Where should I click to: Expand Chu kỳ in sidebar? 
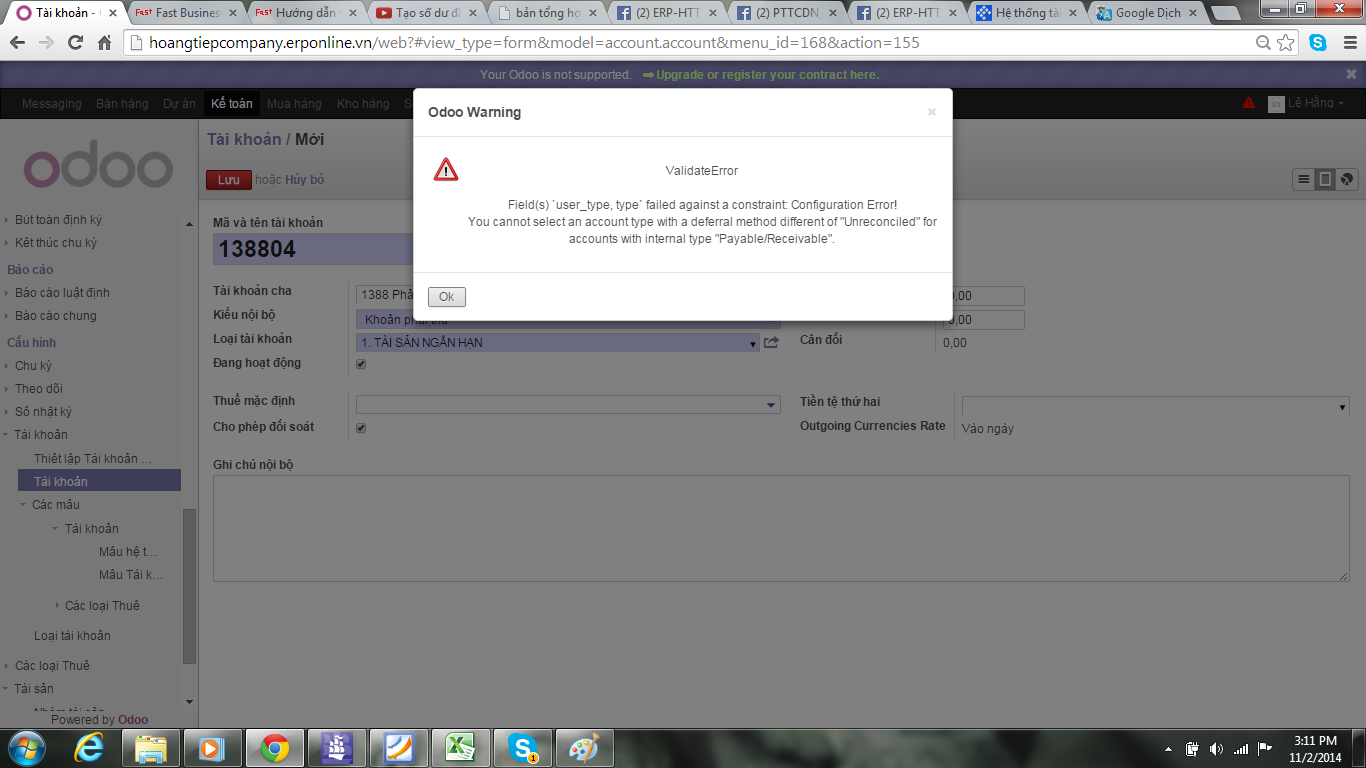[x=33, y=366]
